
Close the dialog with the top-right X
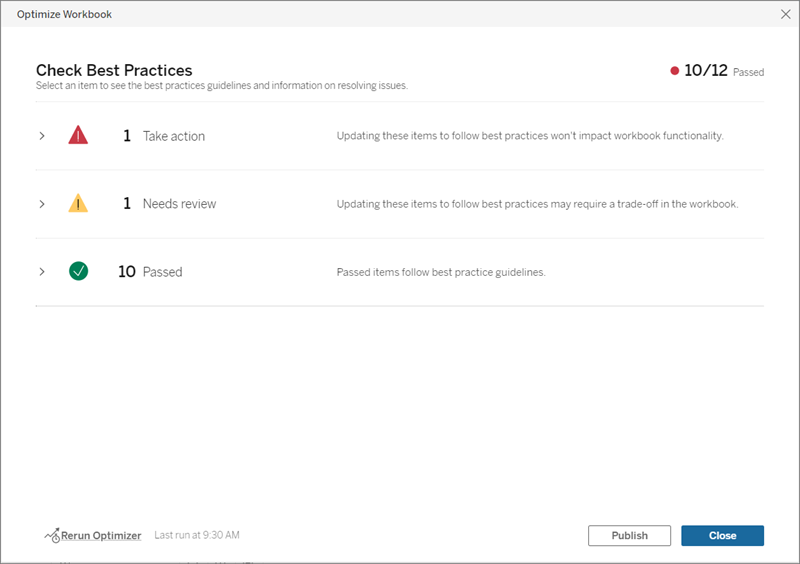point(785,14)
